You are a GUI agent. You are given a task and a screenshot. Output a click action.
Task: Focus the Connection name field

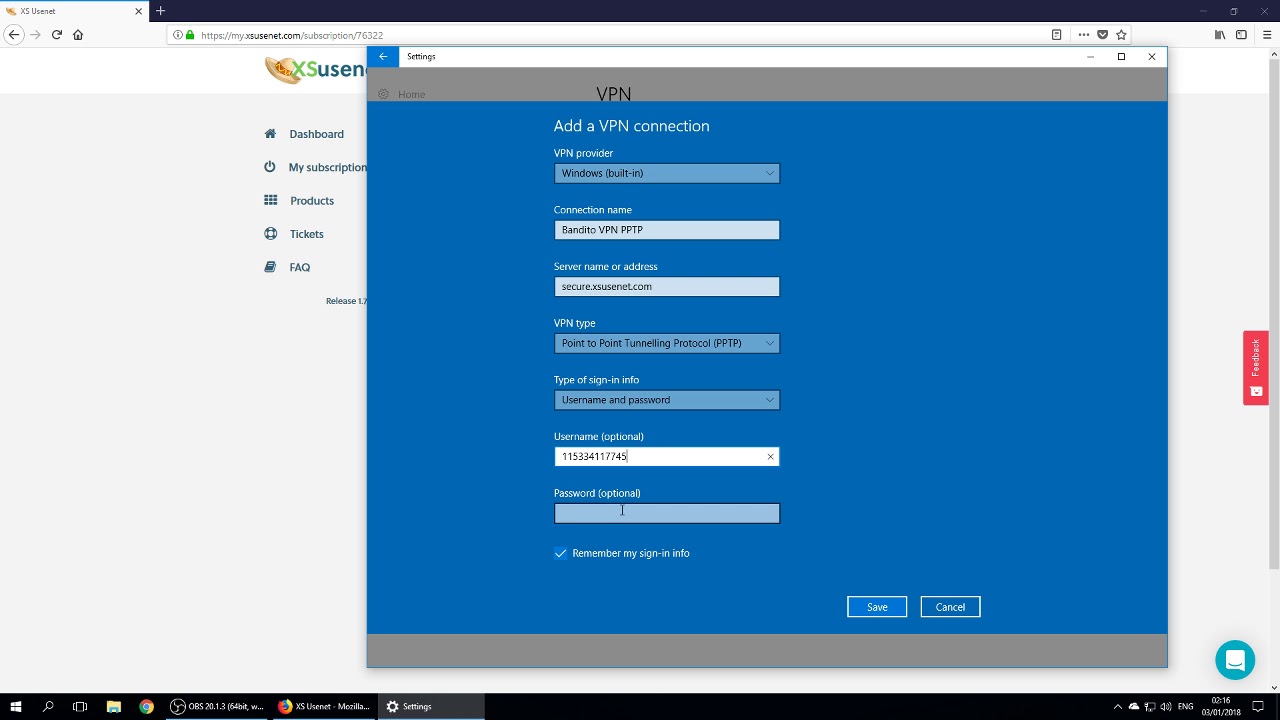tap(667, 230)
